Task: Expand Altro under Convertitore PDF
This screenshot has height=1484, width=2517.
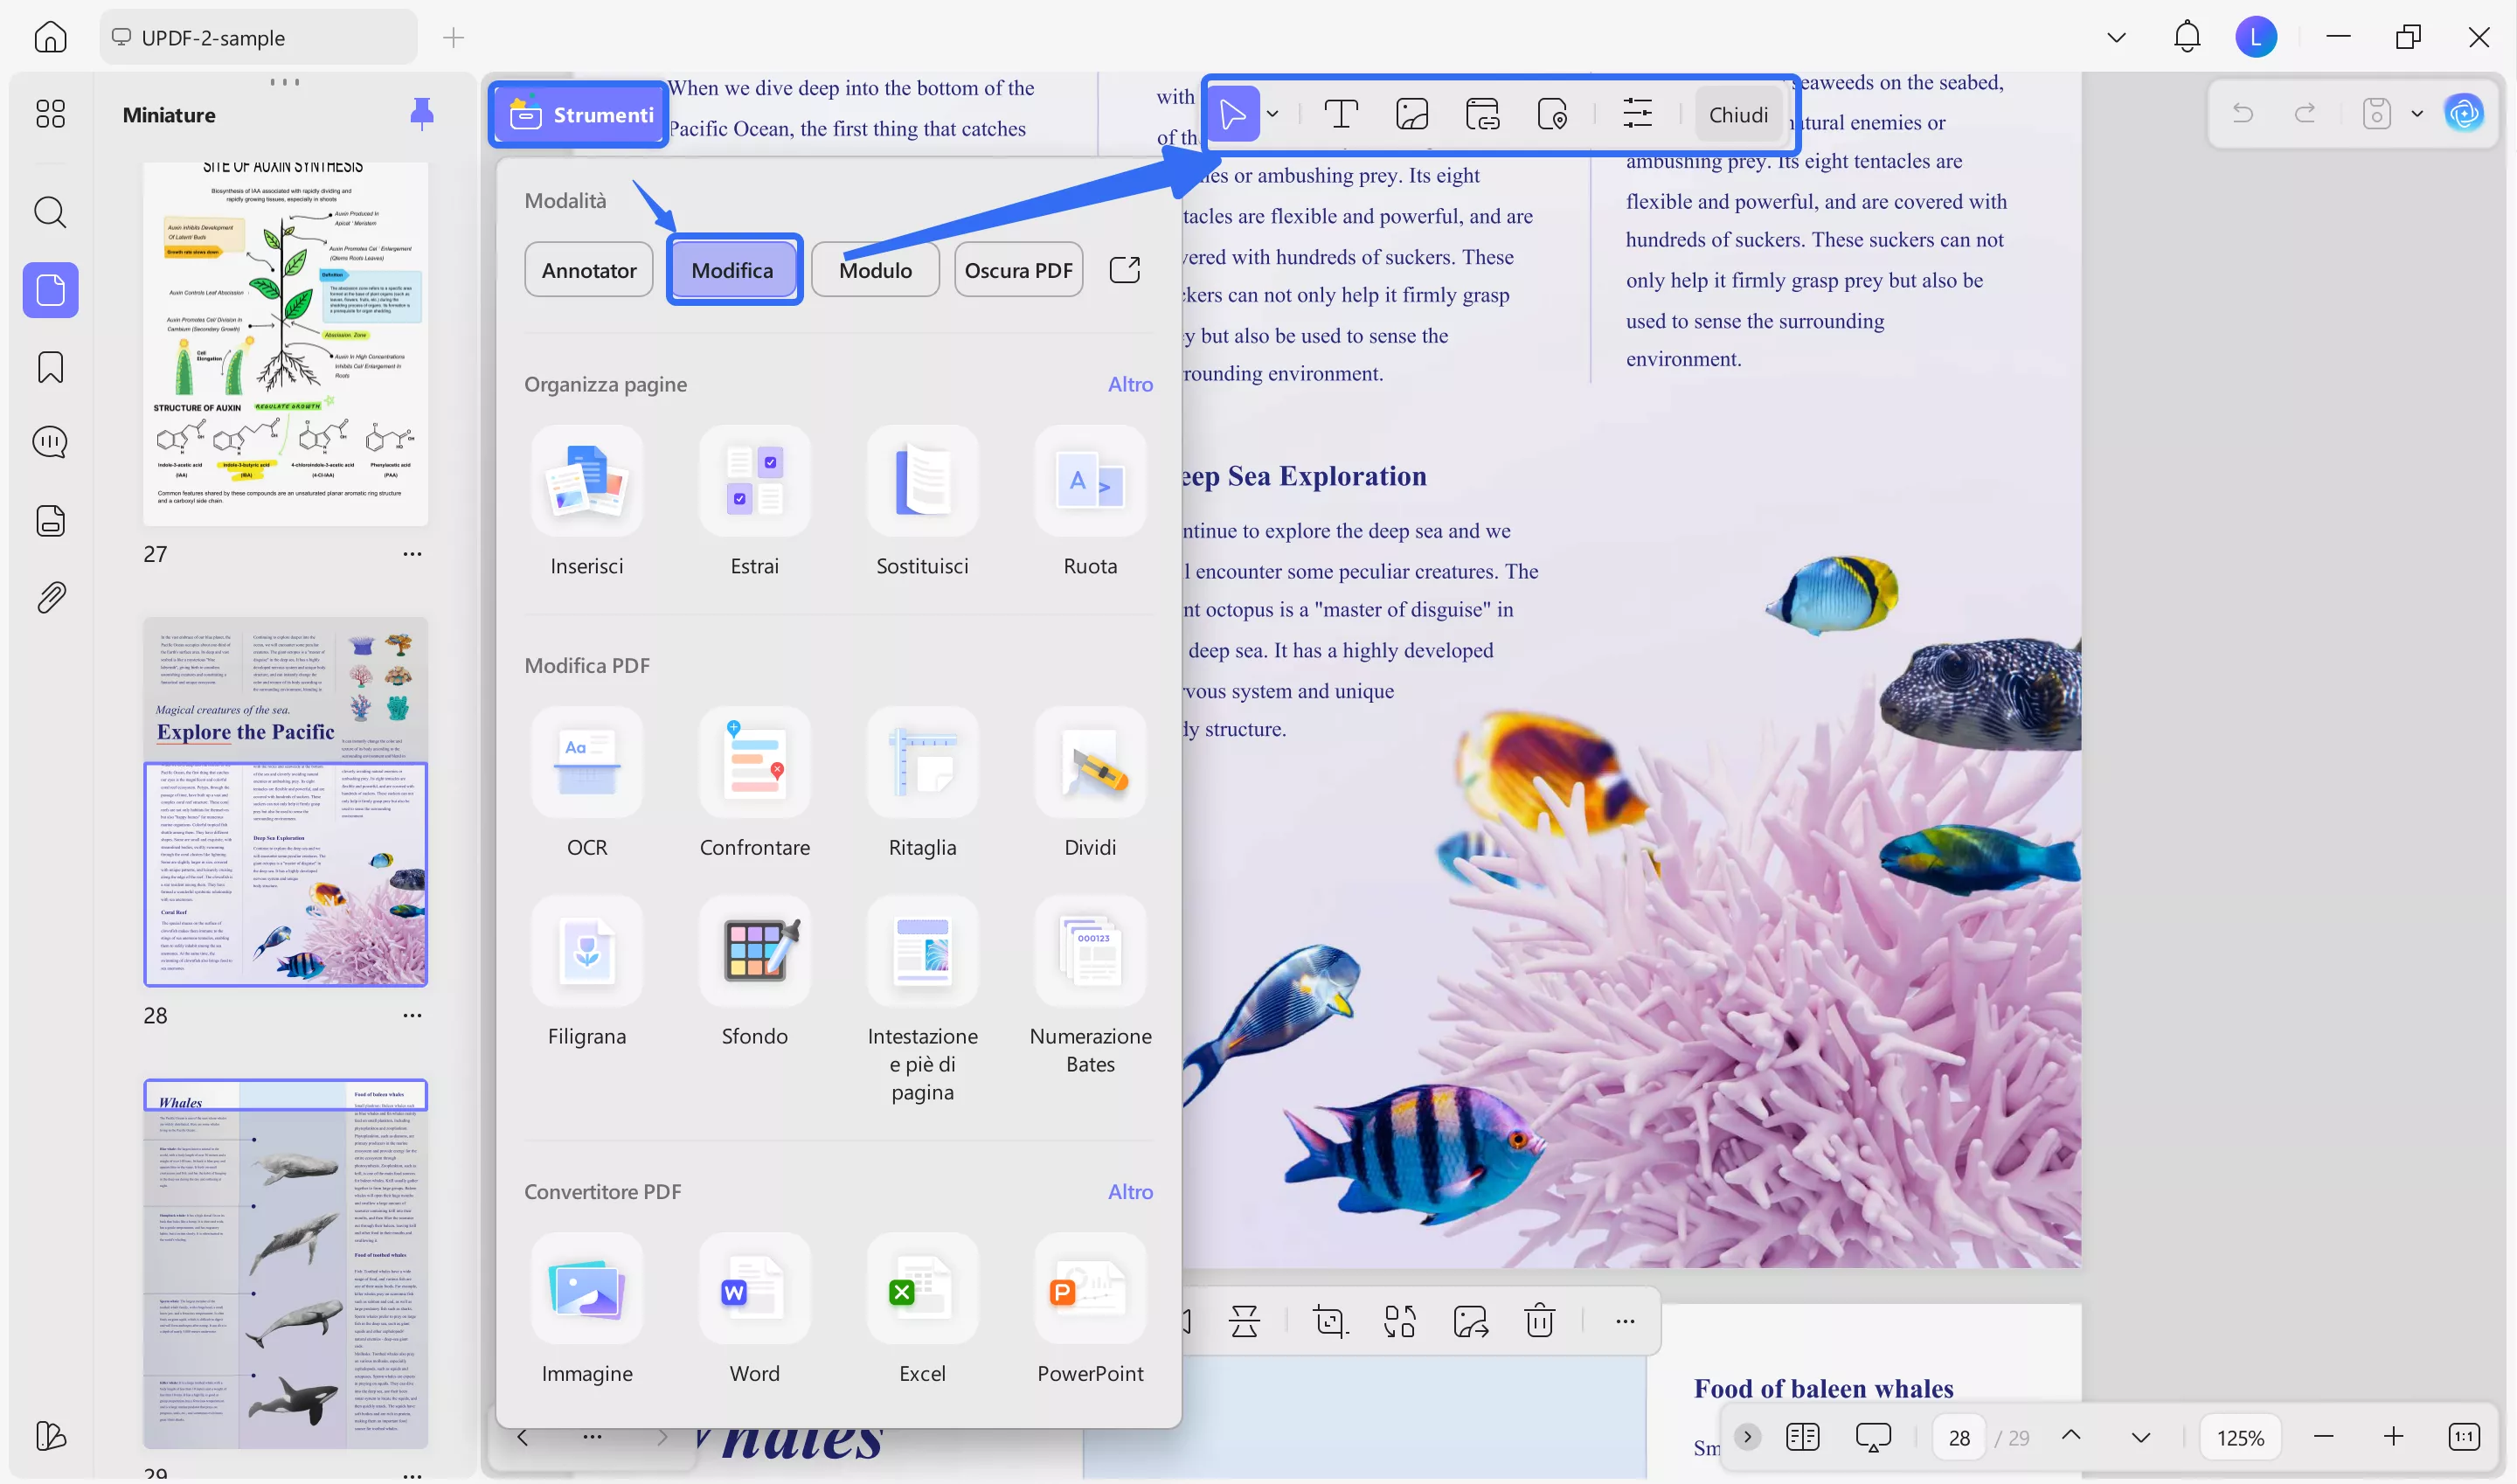Action: pyautogui.click(x=1130, y=1190)
